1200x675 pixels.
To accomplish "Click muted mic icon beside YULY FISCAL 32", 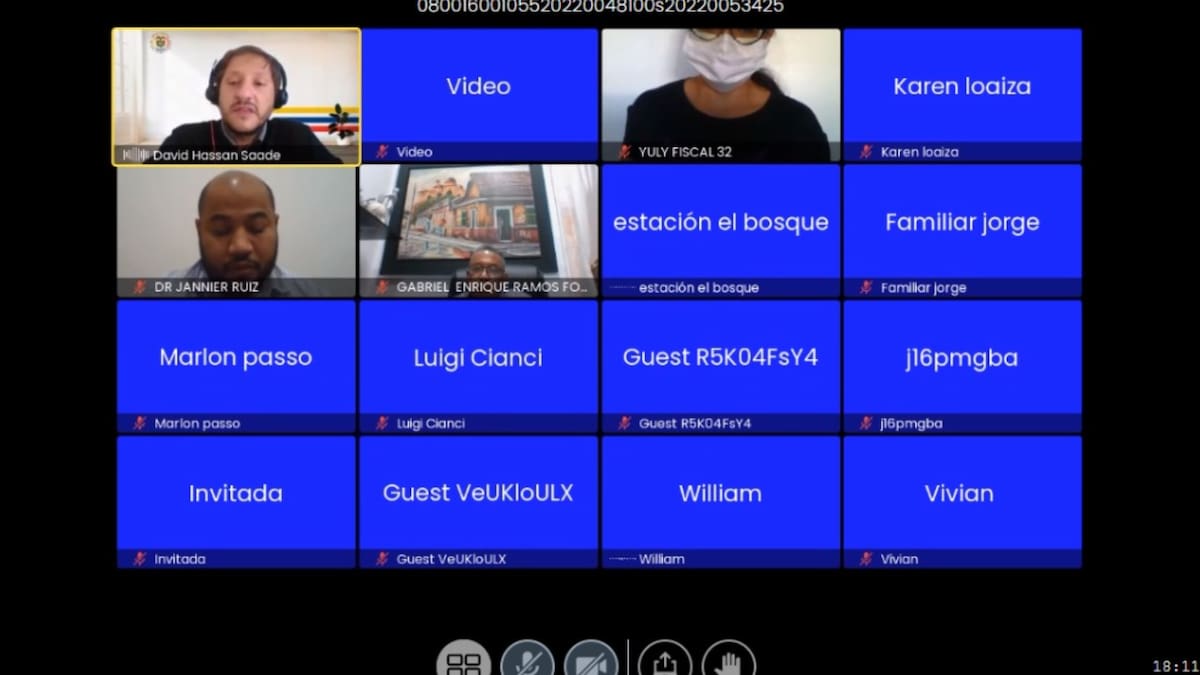I will [x=624, y=152].
